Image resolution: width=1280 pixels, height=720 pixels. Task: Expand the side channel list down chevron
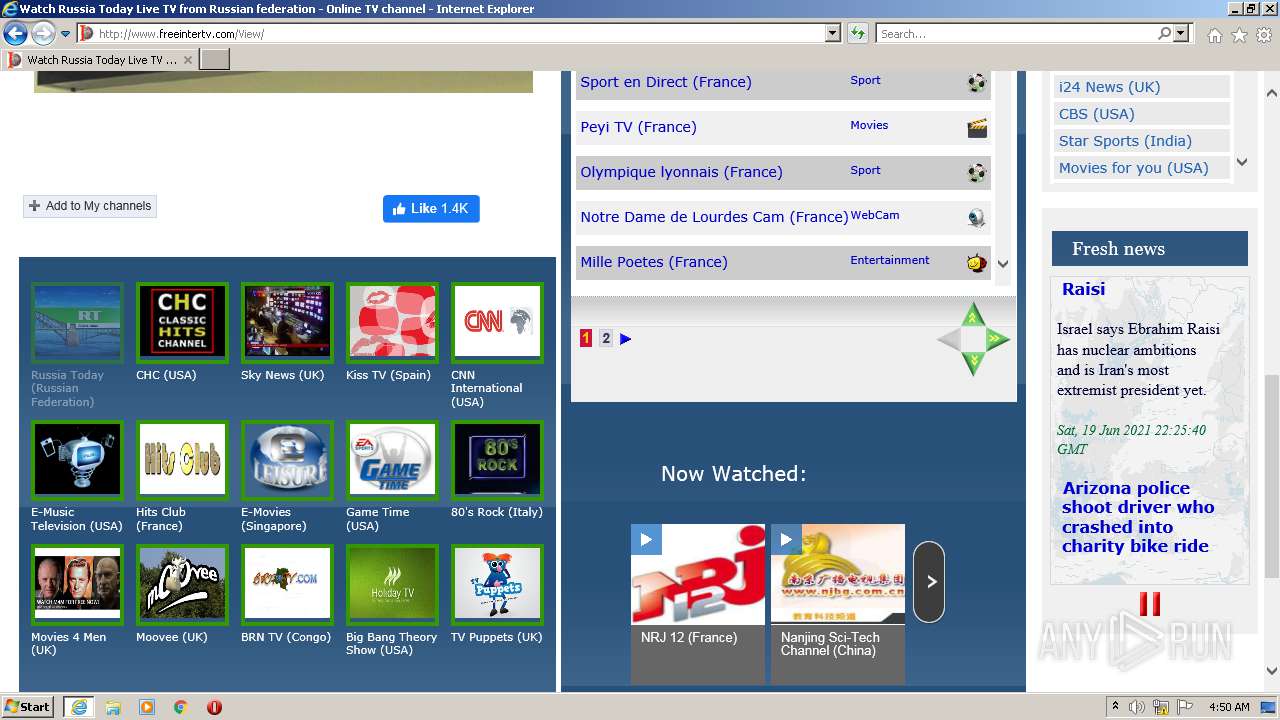point(1242,162)
